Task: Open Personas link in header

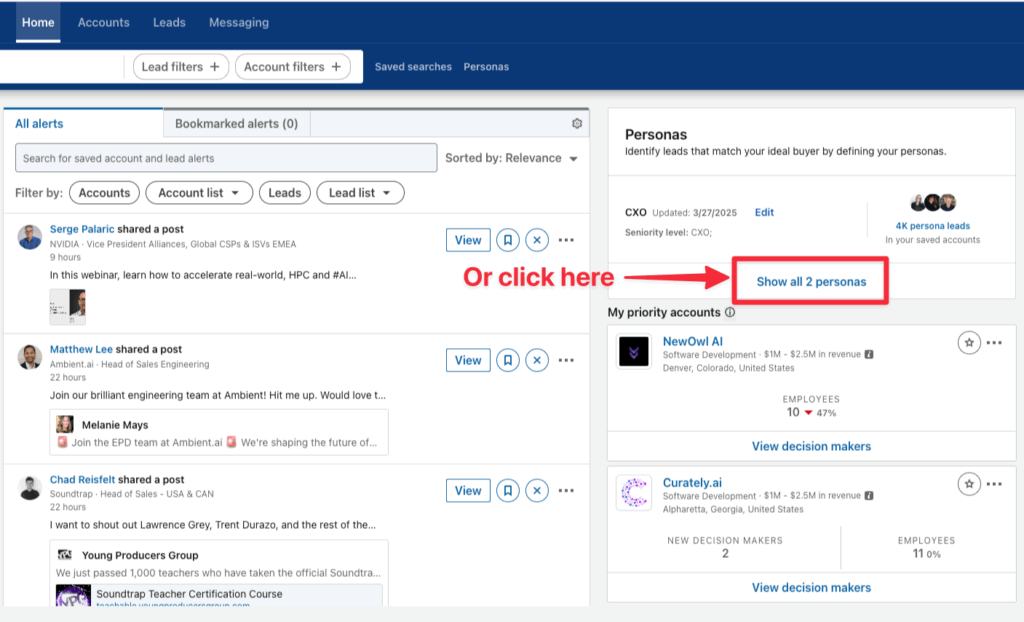Action: click(x=486, y=67)
